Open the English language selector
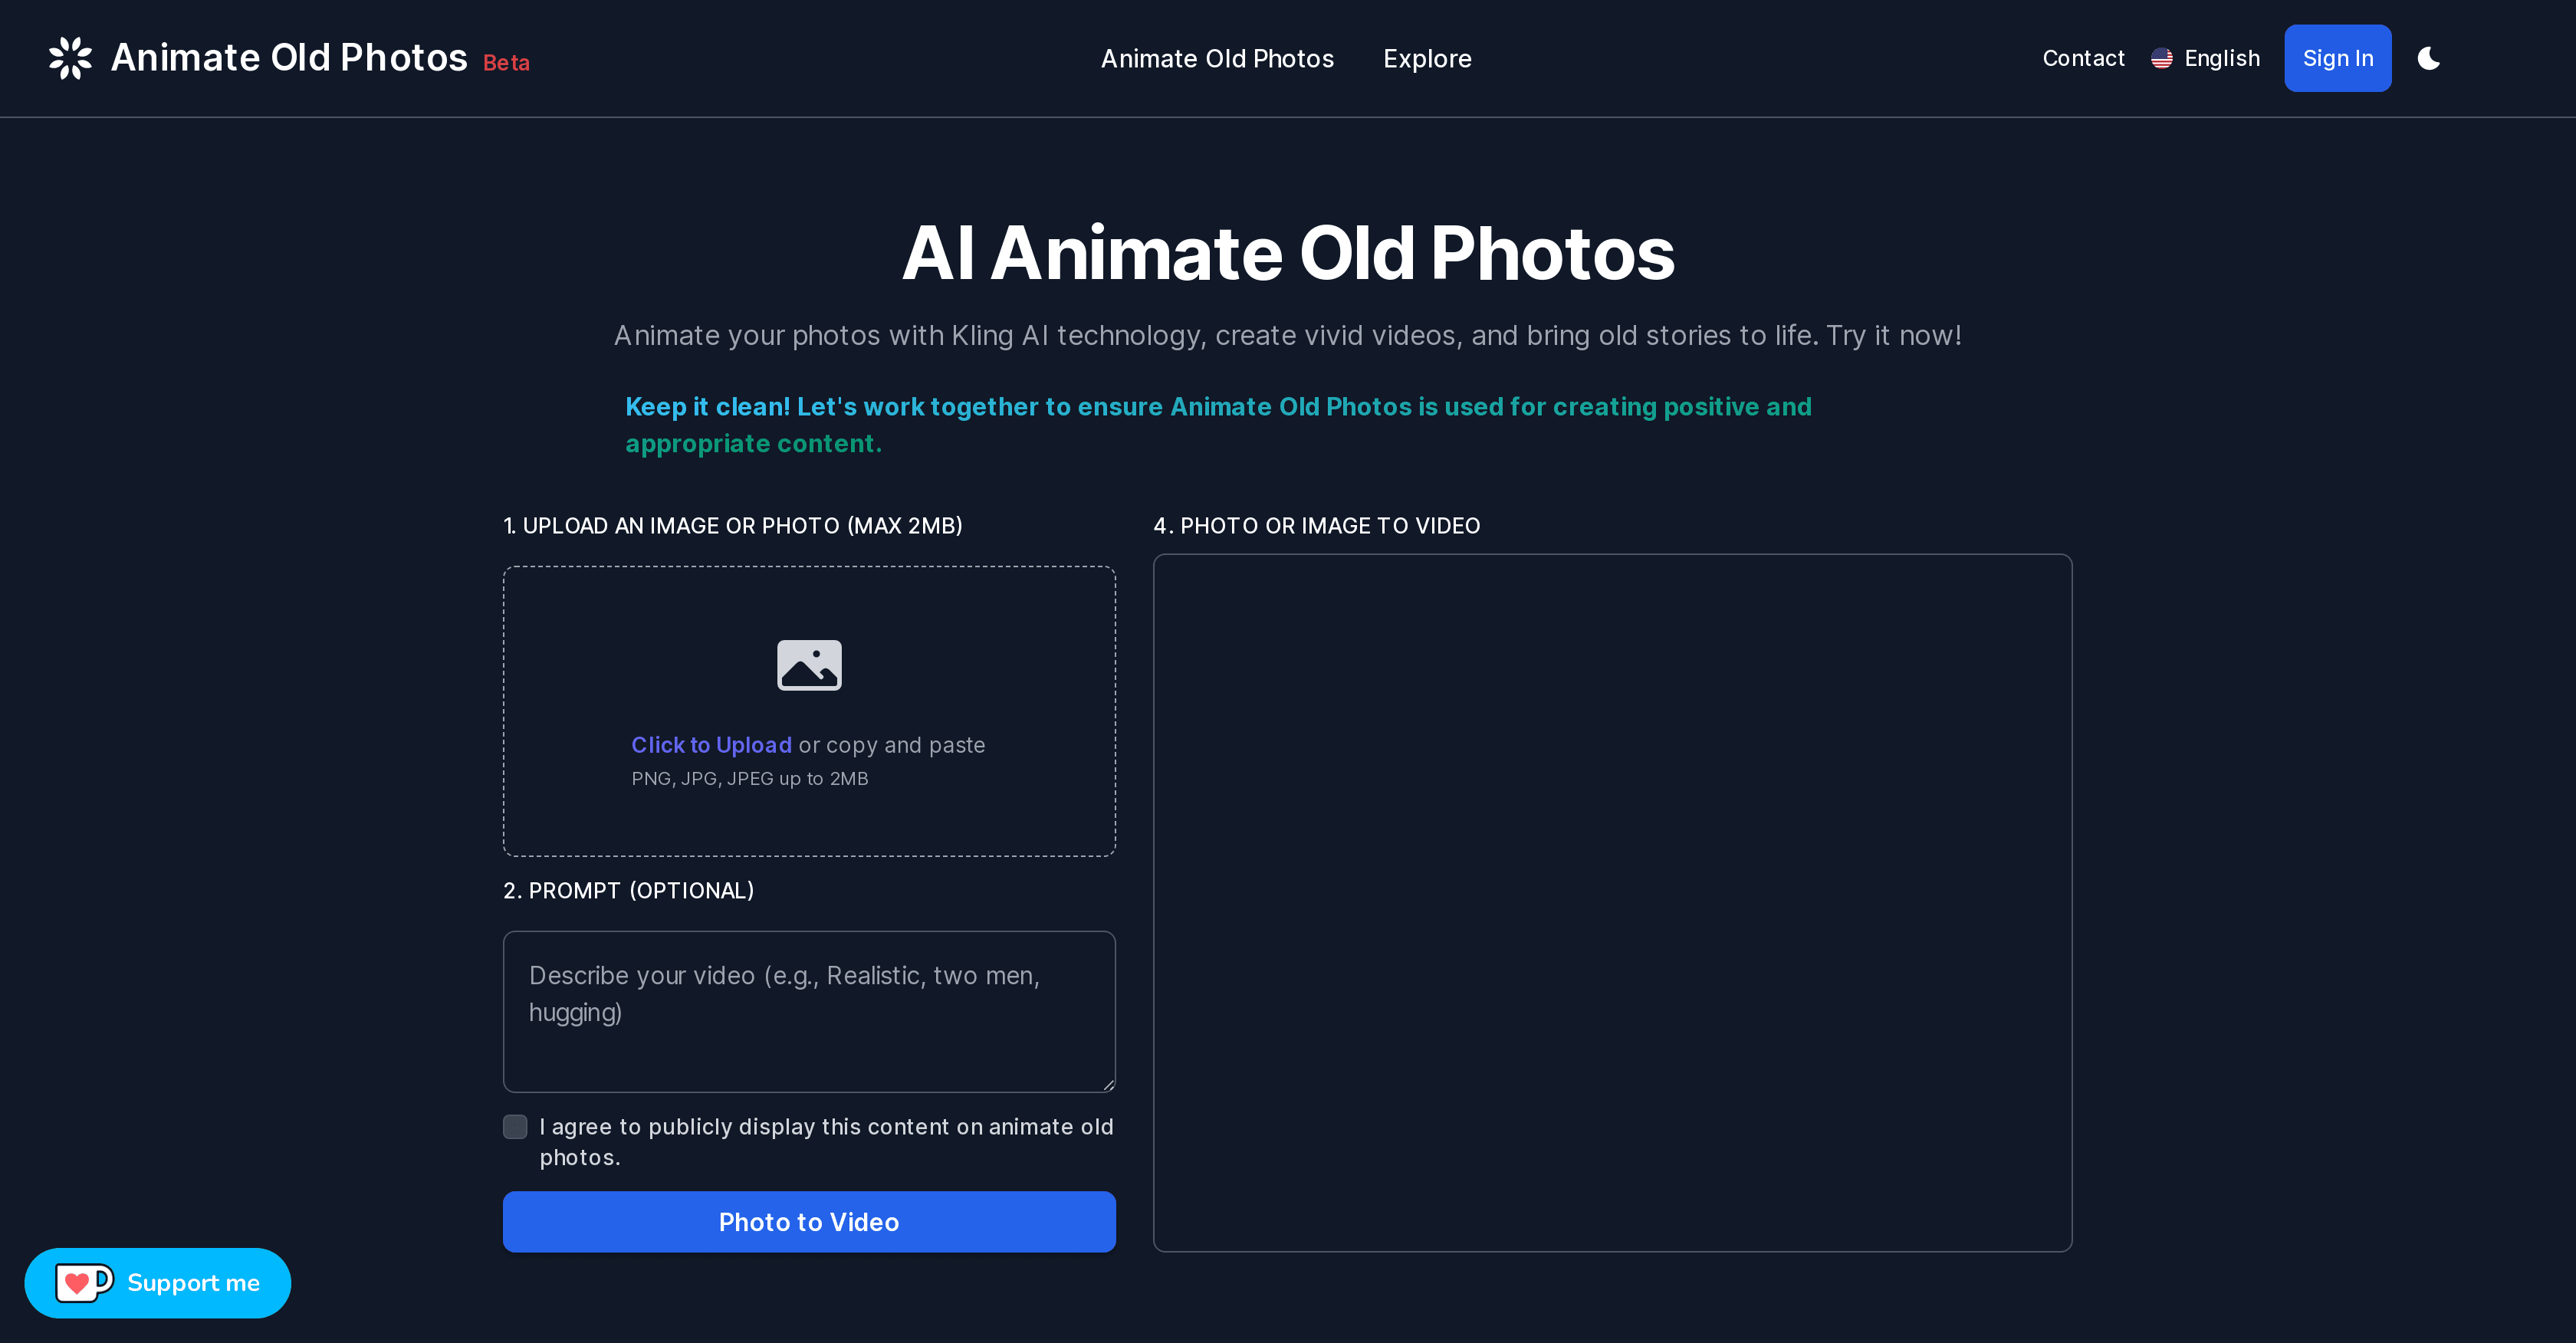Image resolution: width=2576 pixels, height=1343 pixels. tap(2205, 58)
